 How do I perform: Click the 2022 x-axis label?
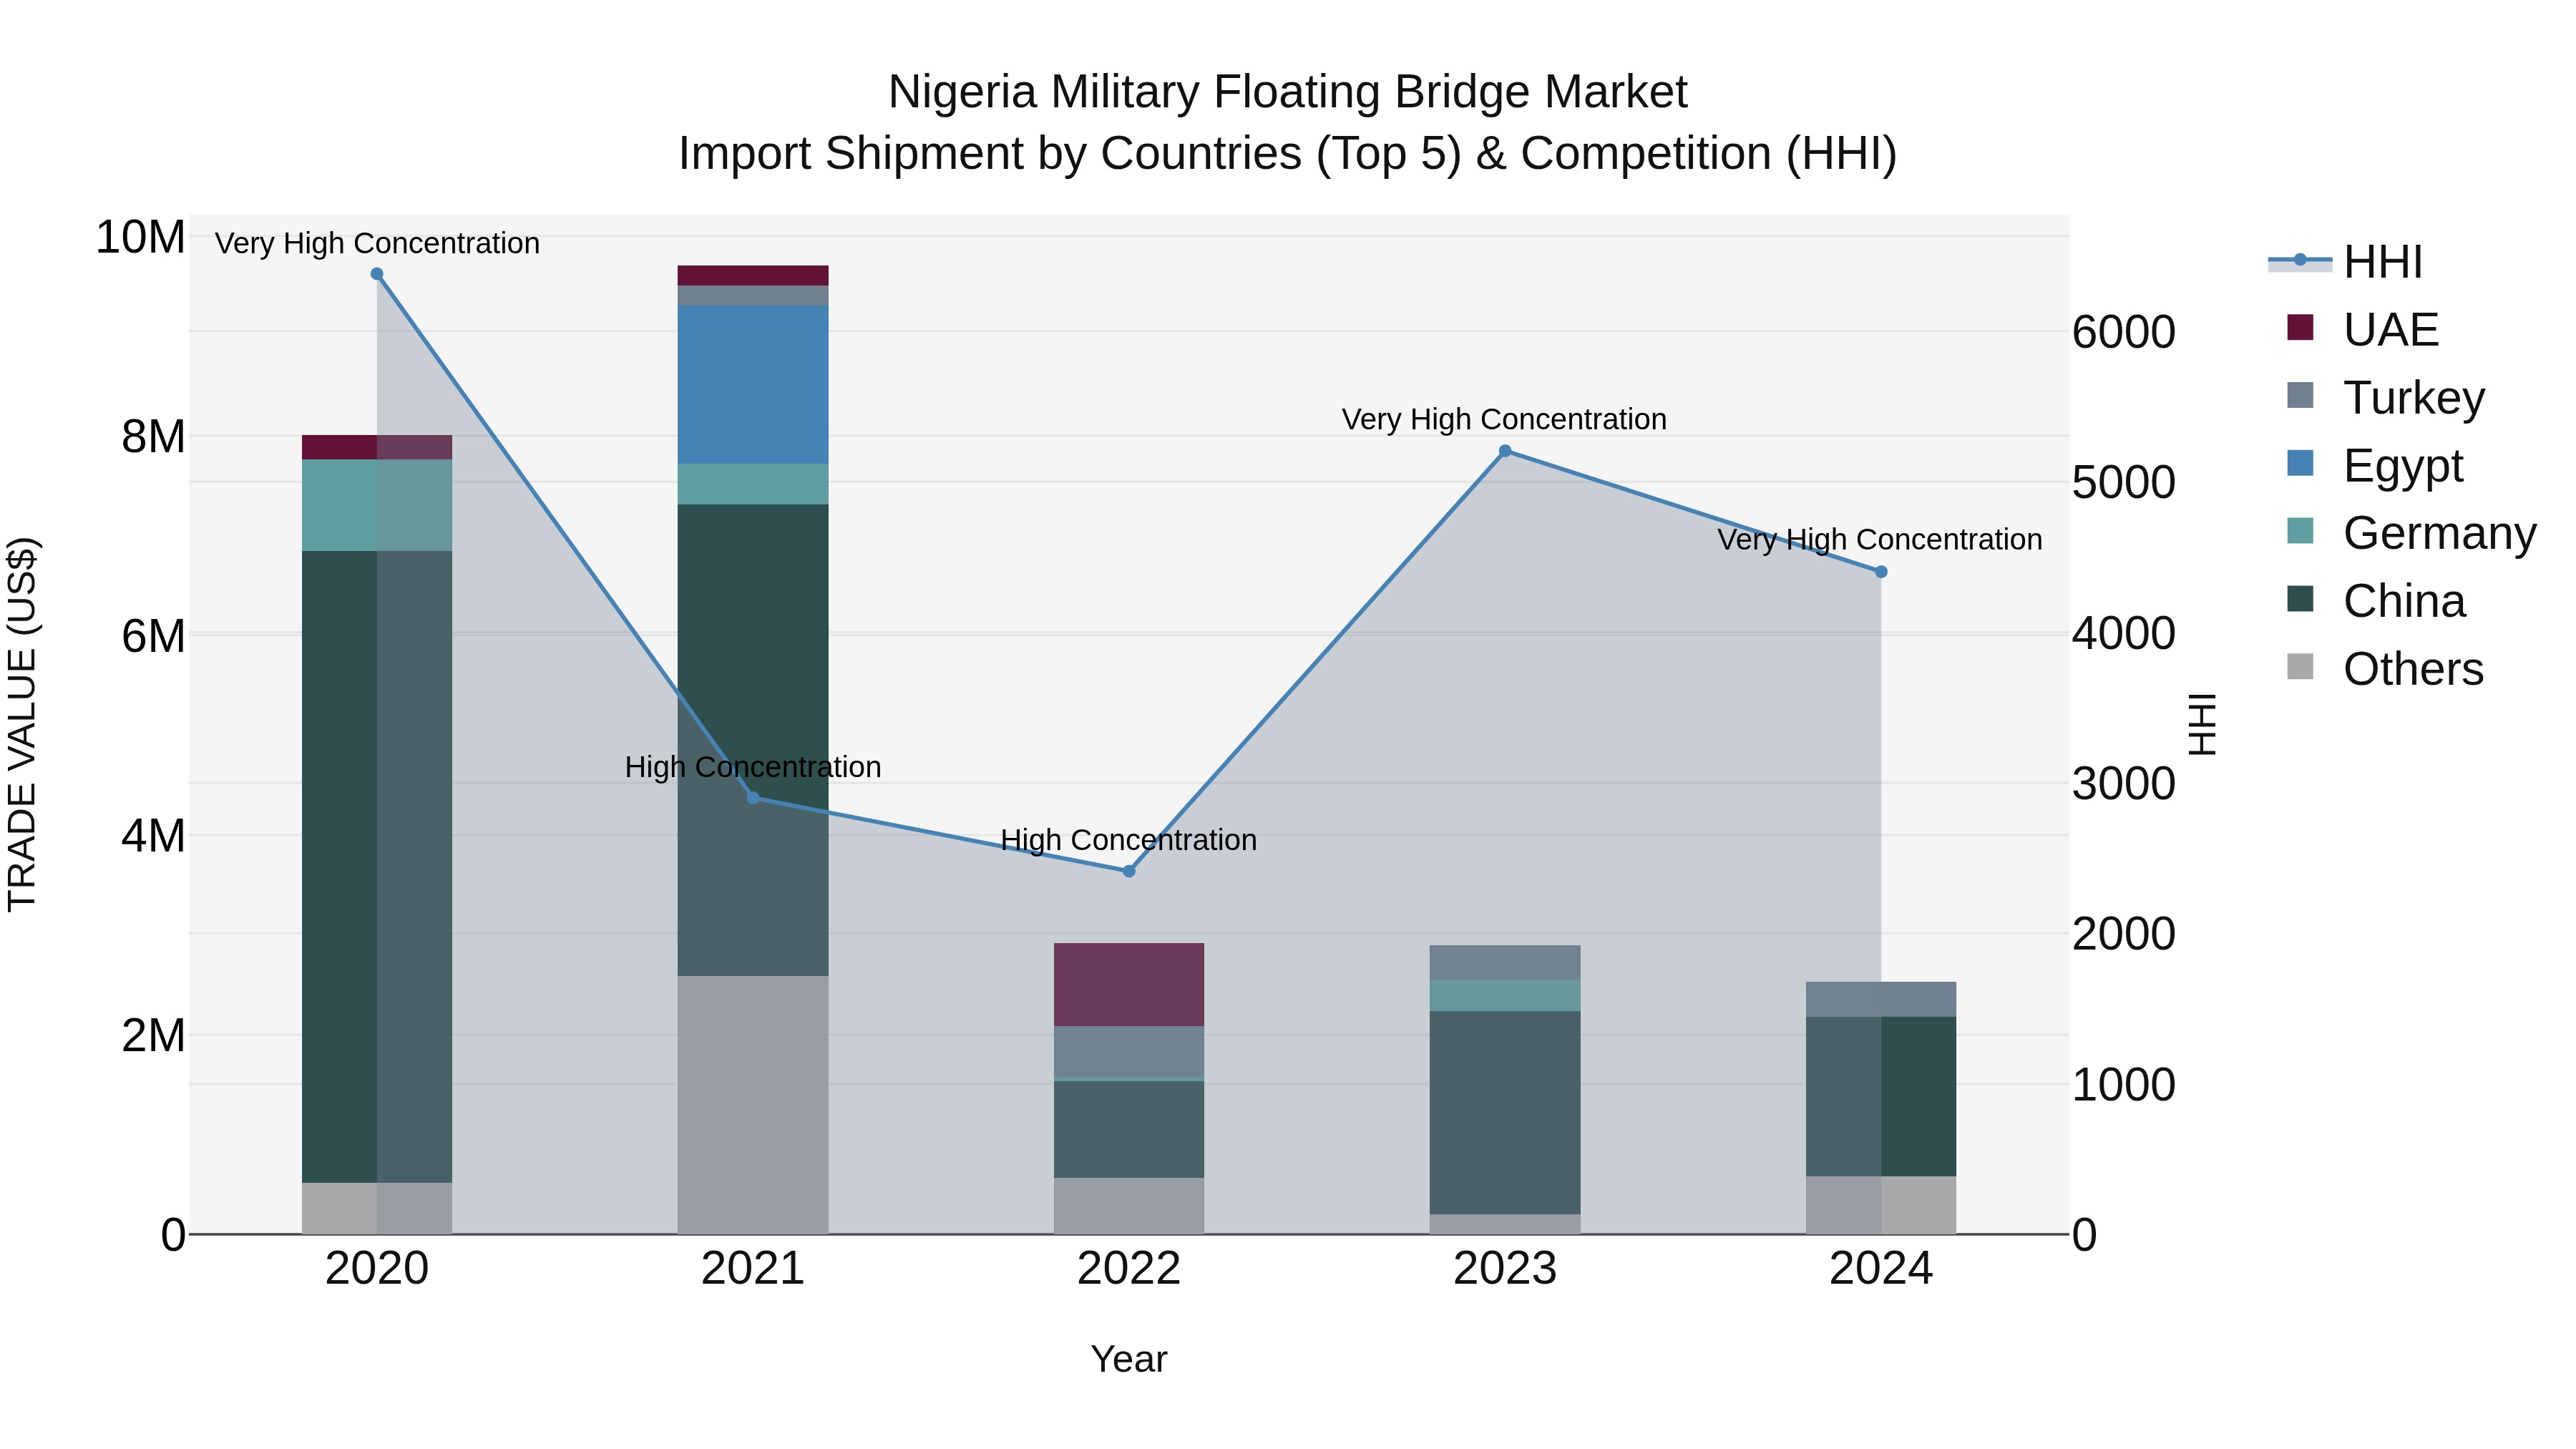pos(1129,1269)
